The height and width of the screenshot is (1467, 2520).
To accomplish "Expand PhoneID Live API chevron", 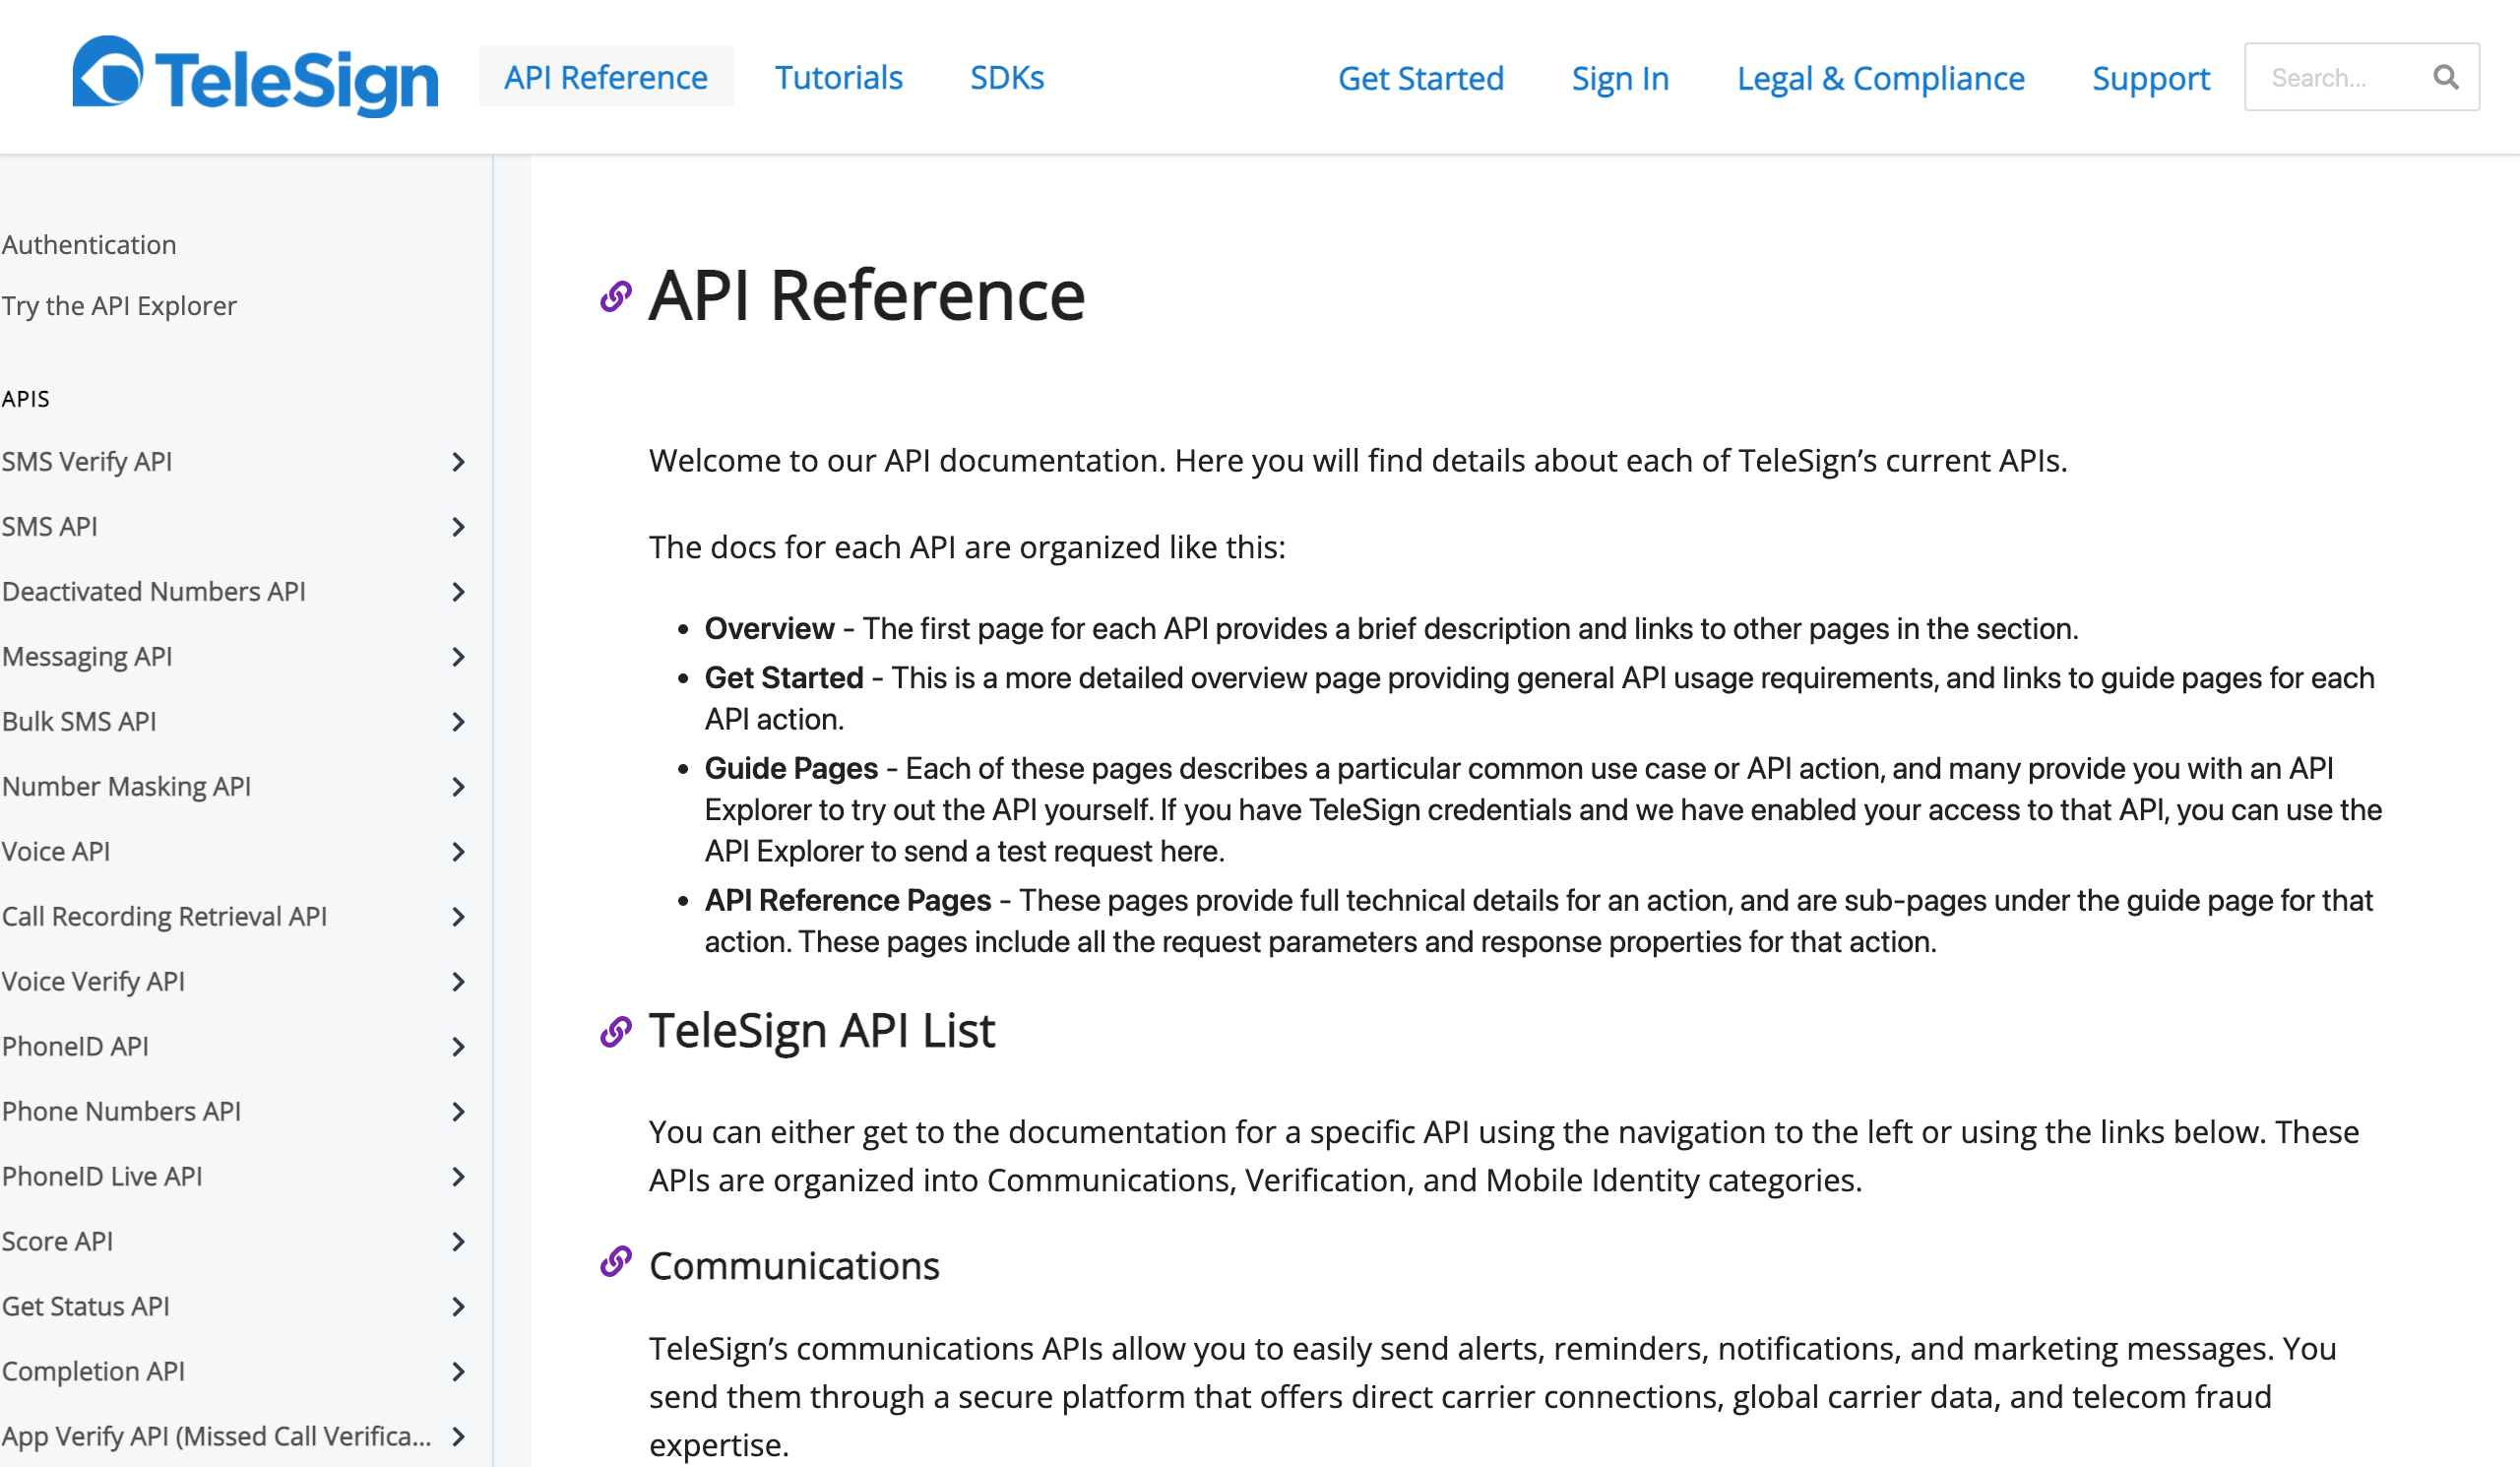I will coord(458,1177).
